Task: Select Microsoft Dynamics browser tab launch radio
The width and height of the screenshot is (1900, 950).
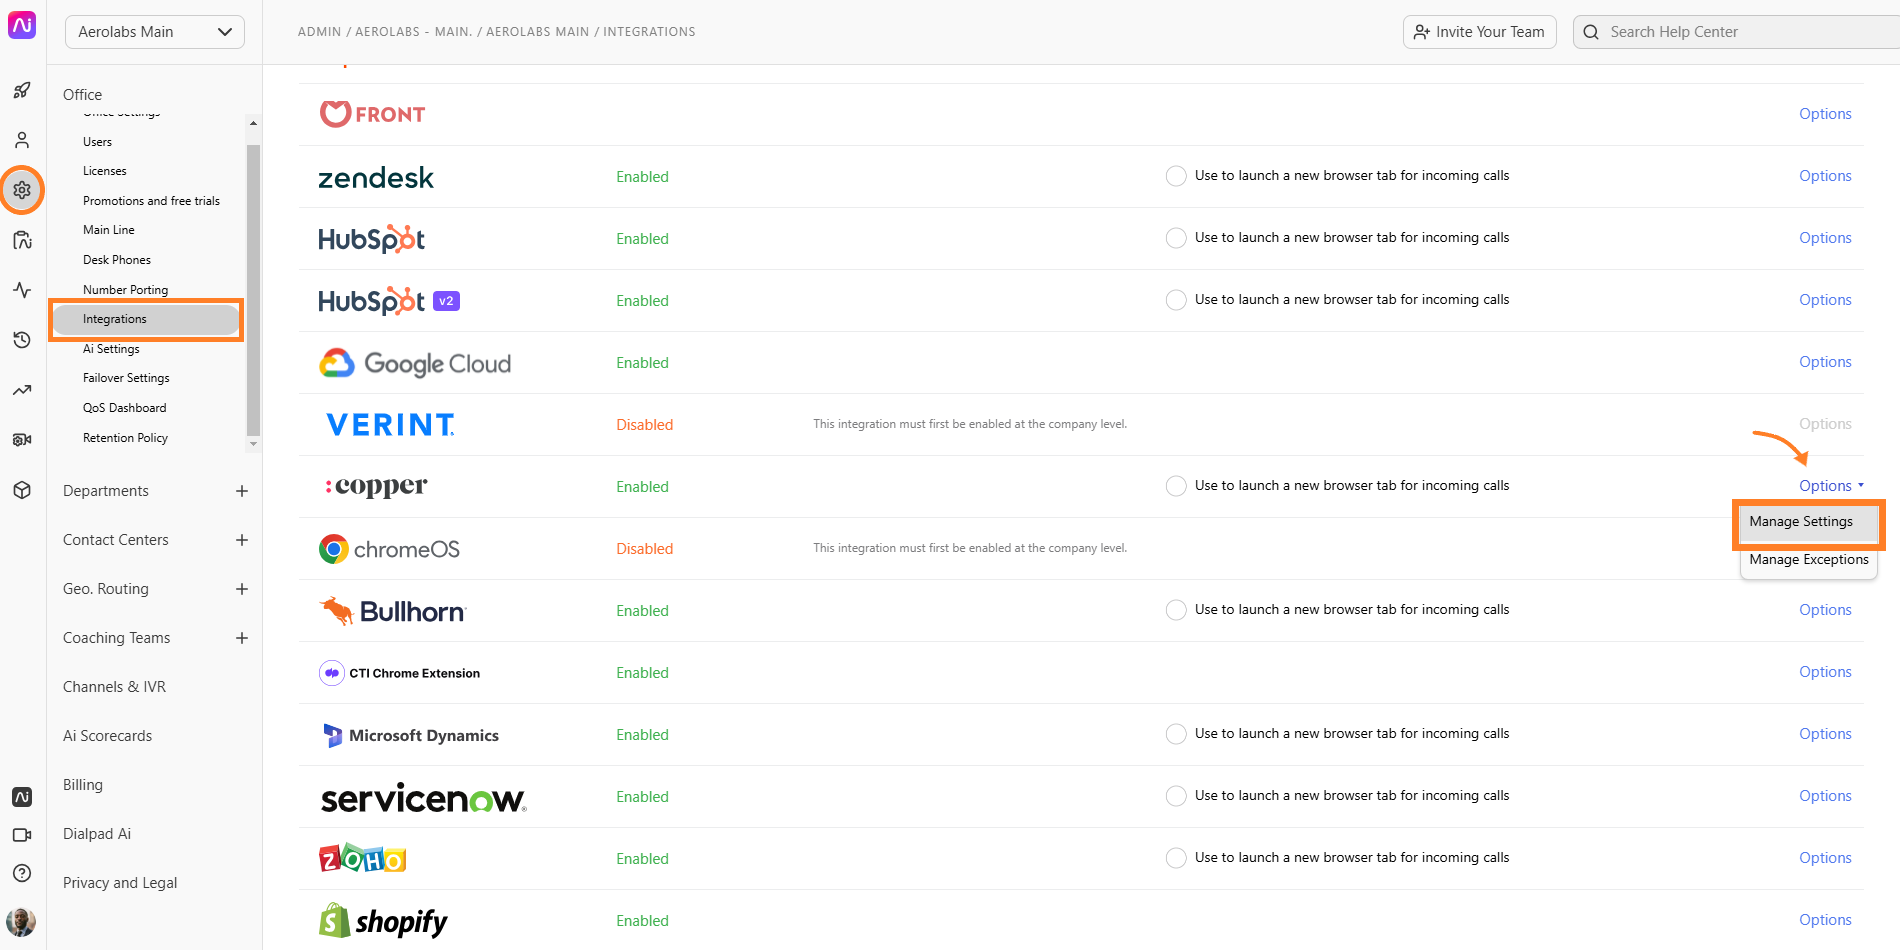Action: pyautogui.click(x=1177, y=734)
